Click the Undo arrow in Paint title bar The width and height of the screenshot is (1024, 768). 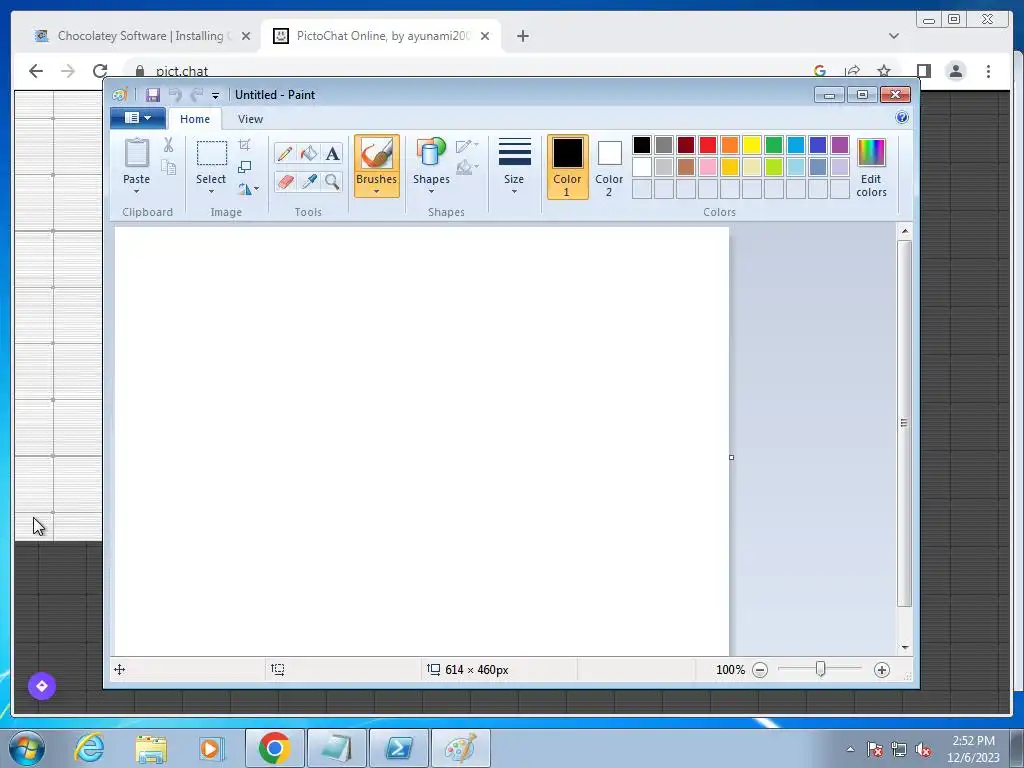174,95
